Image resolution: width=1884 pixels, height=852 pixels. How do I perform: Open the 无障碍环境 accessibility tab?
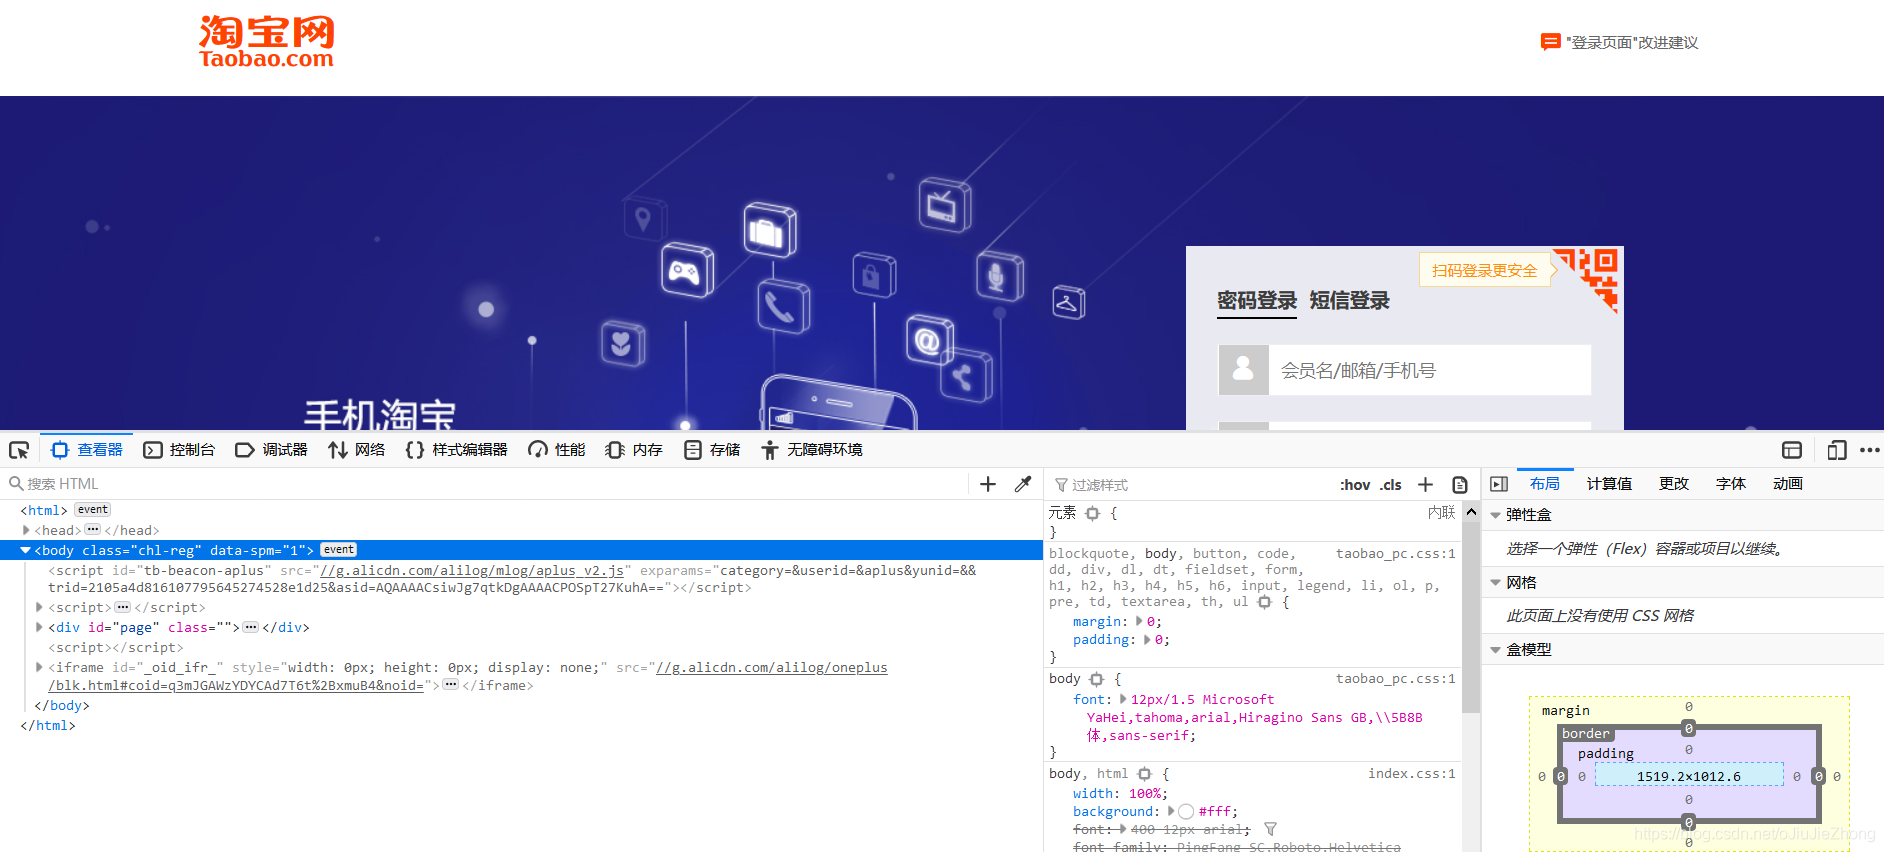click(812, 450)
